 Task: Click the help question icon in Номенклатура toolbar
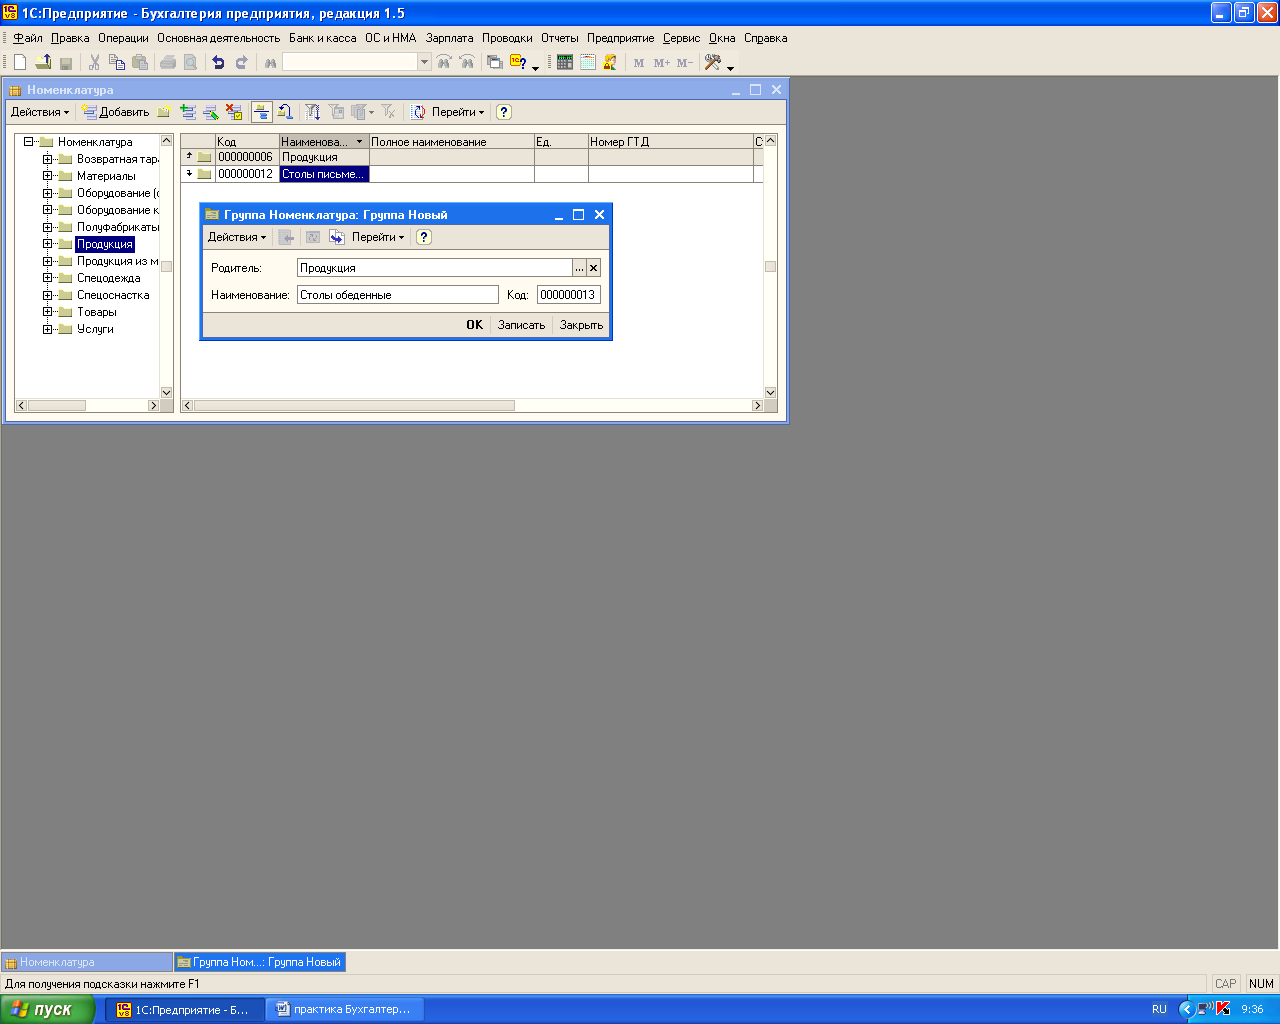click(x=504, y=112)
